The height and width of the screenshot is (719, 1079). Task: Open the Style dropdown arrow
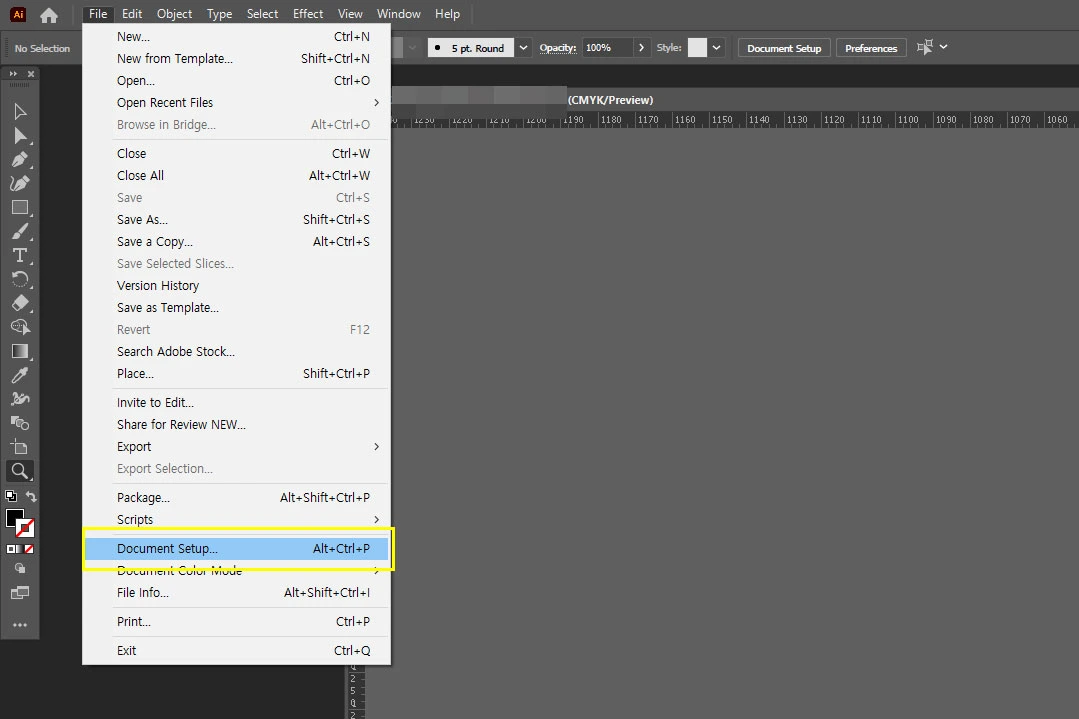point(716,47)
